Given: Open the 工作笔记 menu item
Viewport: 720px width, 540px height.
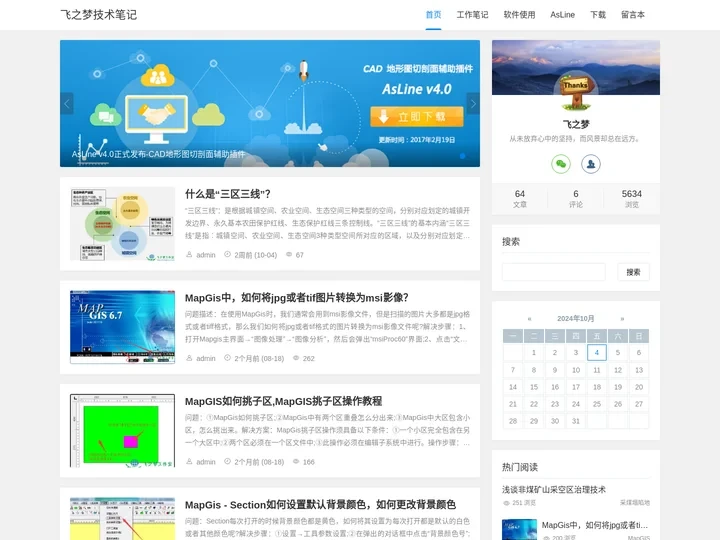Looking at the screenshot, I should tap(472, 15).
